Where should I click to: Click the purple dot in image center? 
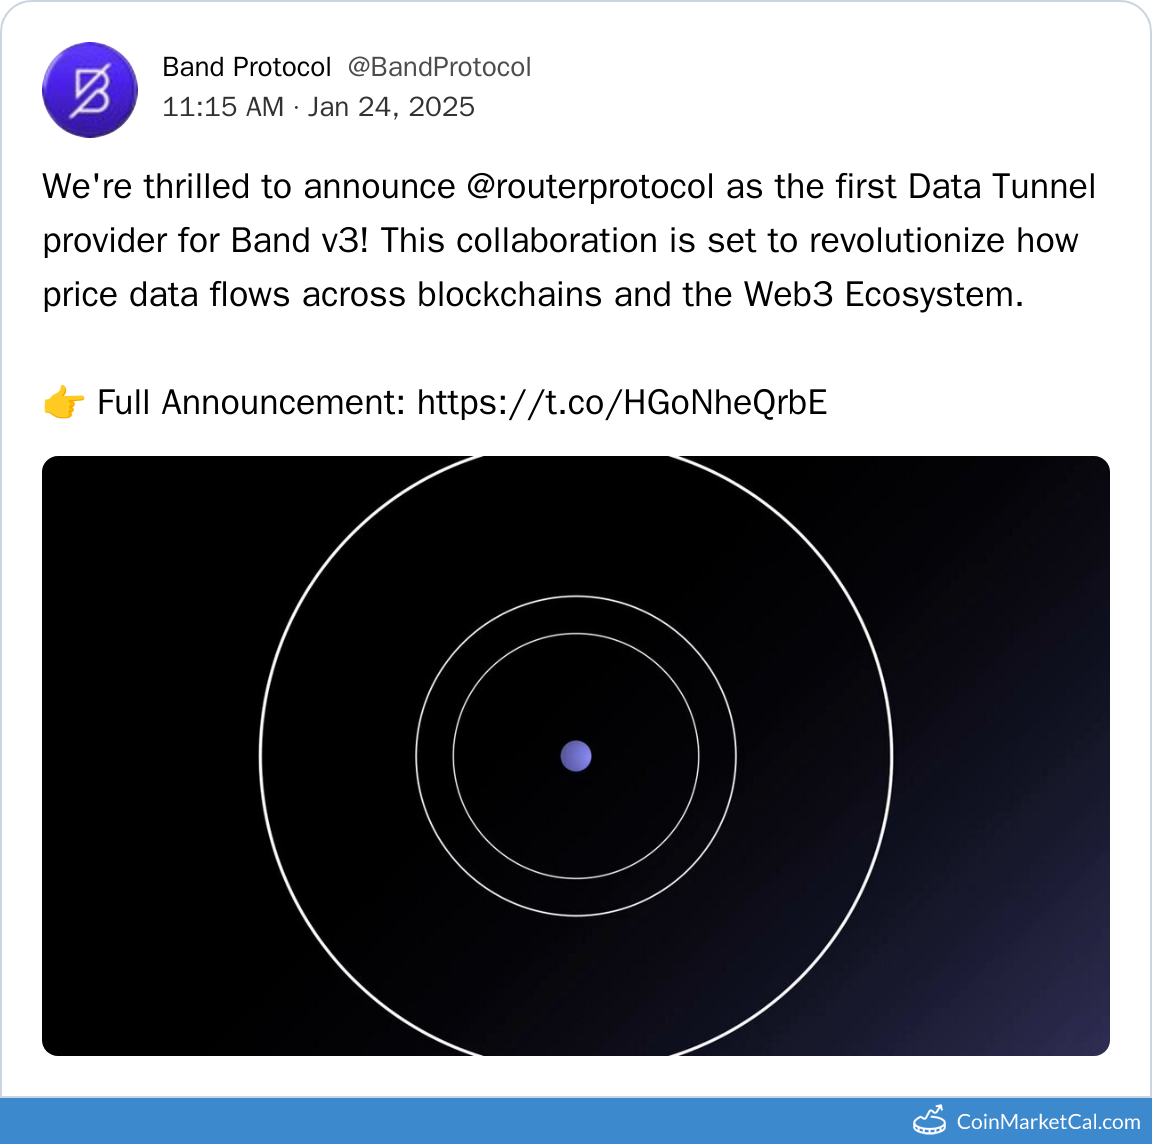coord(576,756)
